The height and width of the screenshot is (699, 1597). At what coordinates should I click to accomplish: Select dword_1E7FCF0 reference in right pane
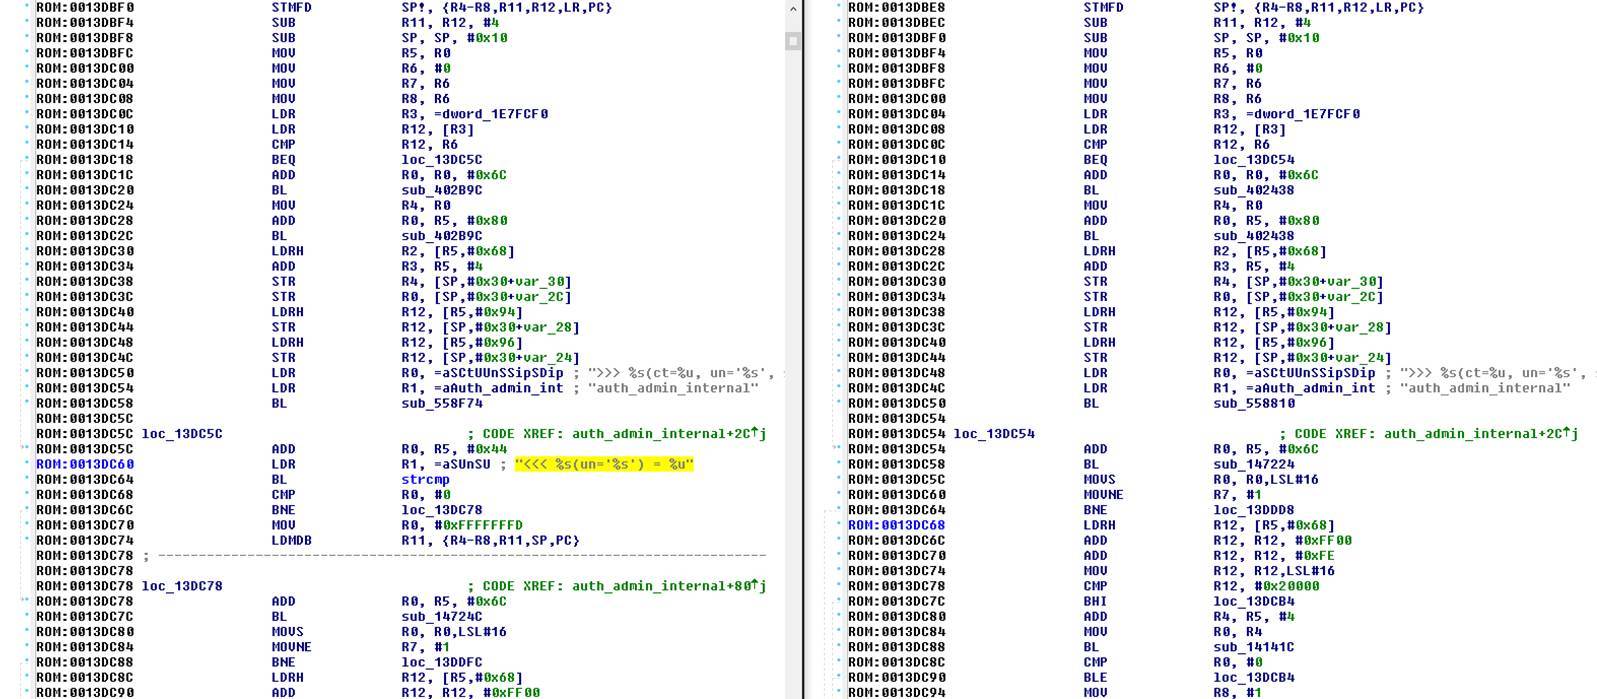1297,114
